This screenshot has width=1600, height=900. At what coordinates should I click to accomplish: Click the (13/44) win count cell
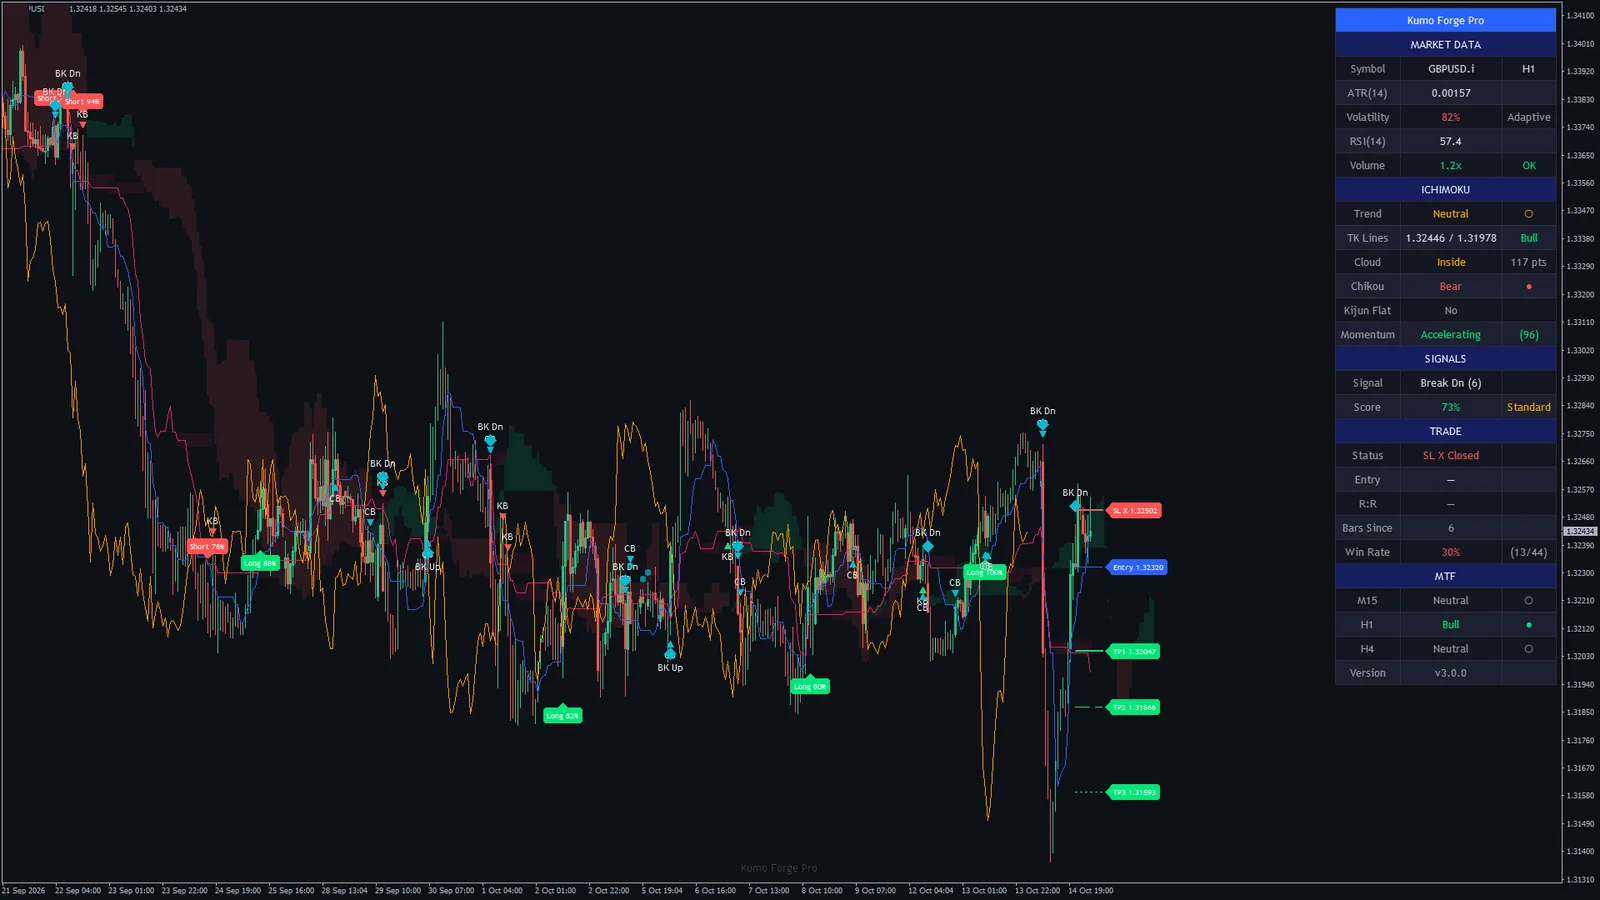(1528, 552)
